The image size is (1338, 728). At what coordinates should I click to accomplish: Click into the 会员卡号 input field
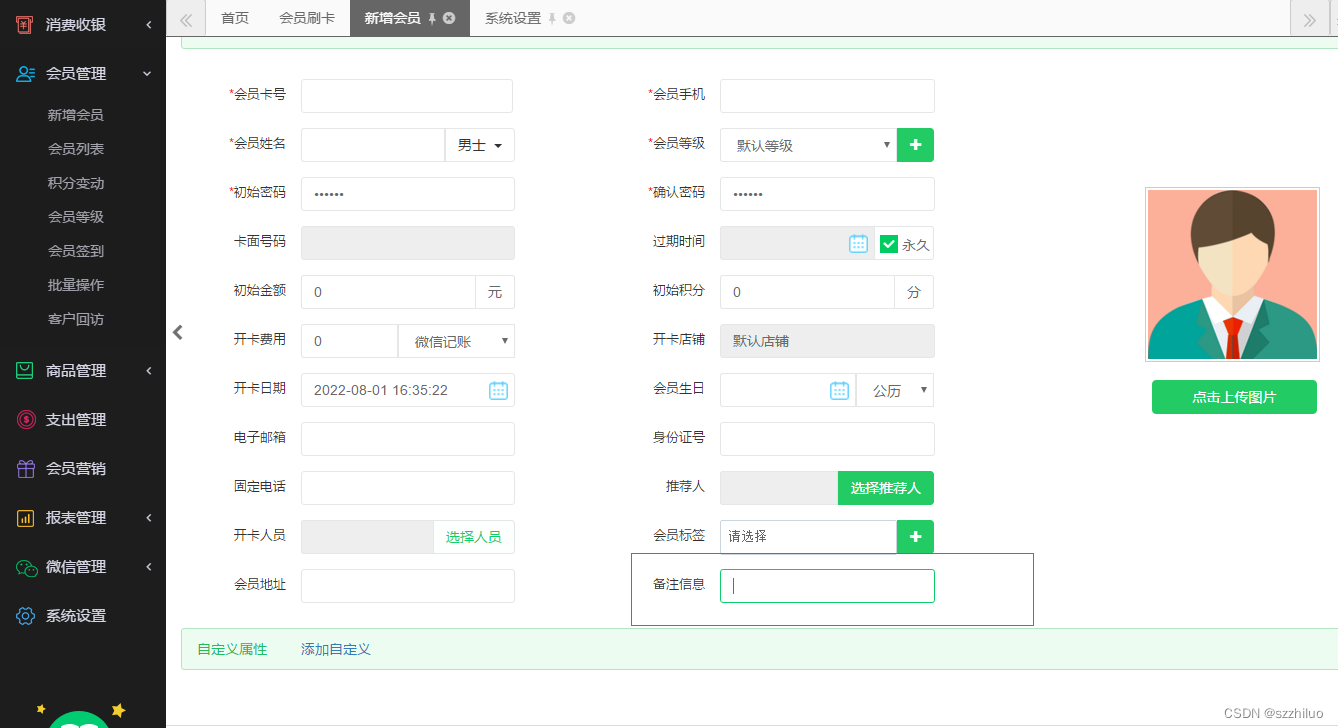[x=406, y=96]
